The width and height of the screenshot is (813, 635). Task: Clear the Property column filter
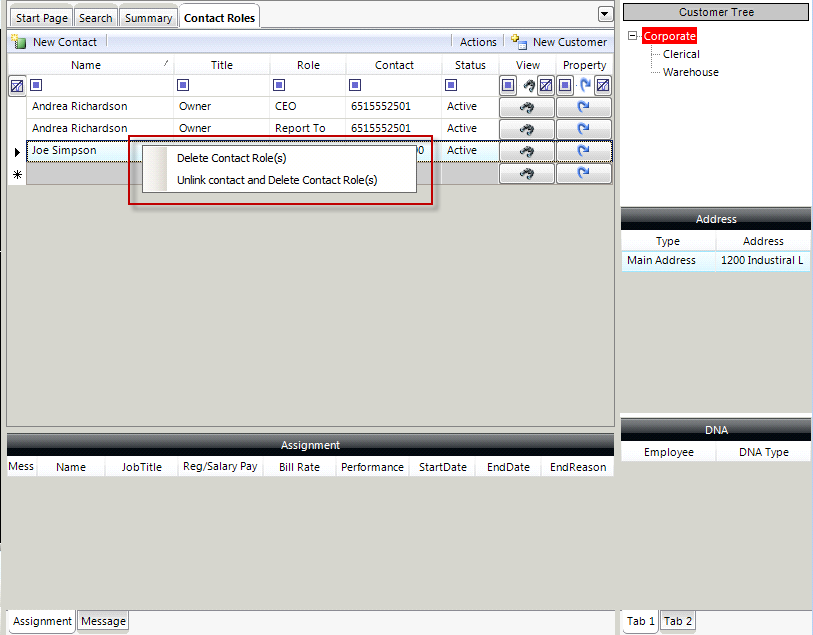click(x=602, y=85)
